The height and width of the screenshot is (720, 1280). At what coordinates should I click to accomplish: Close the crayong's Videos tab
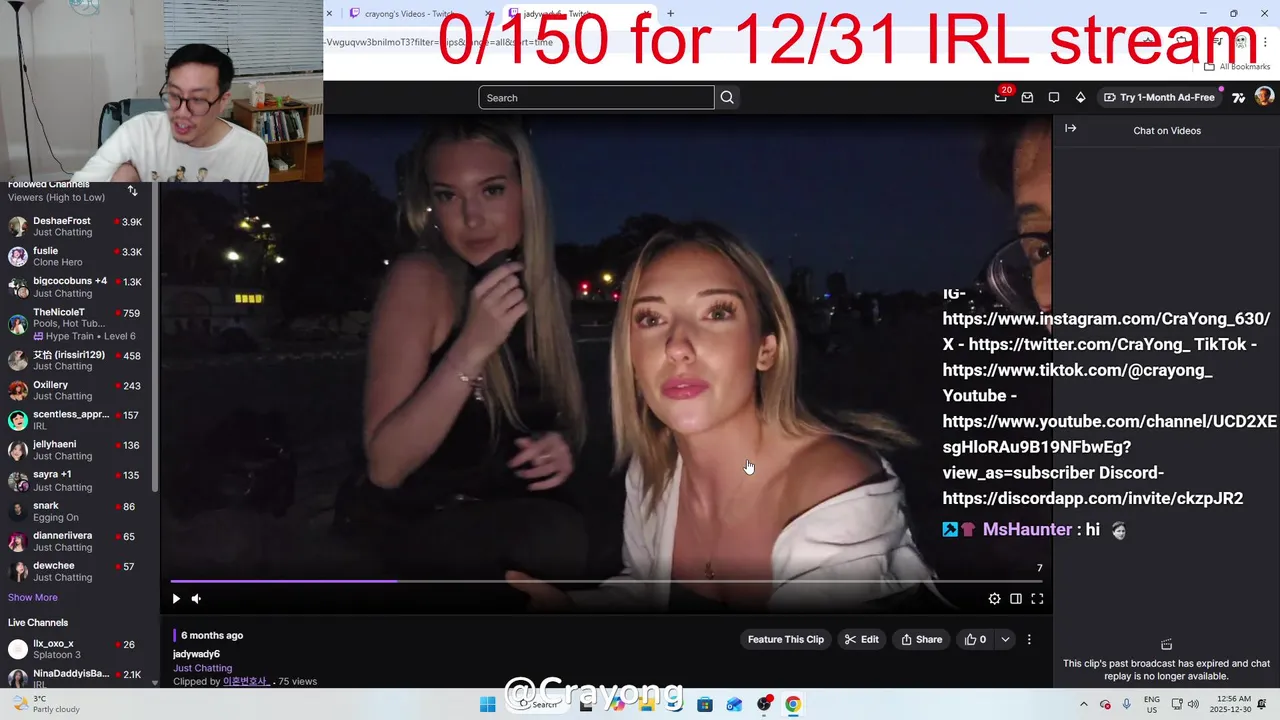tap(489, 14)
